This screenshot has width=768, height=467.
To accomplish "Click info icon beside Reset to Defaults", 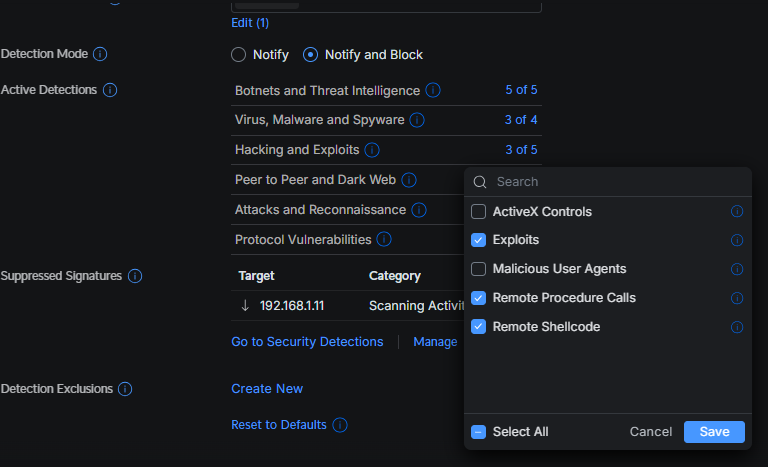I will [x=340, y=425].
